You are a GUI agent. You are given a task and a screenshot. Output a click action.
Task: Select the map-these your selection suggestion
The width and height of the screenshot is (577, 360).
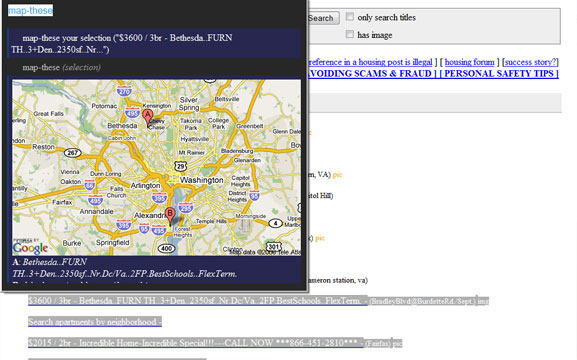[155, 43]
